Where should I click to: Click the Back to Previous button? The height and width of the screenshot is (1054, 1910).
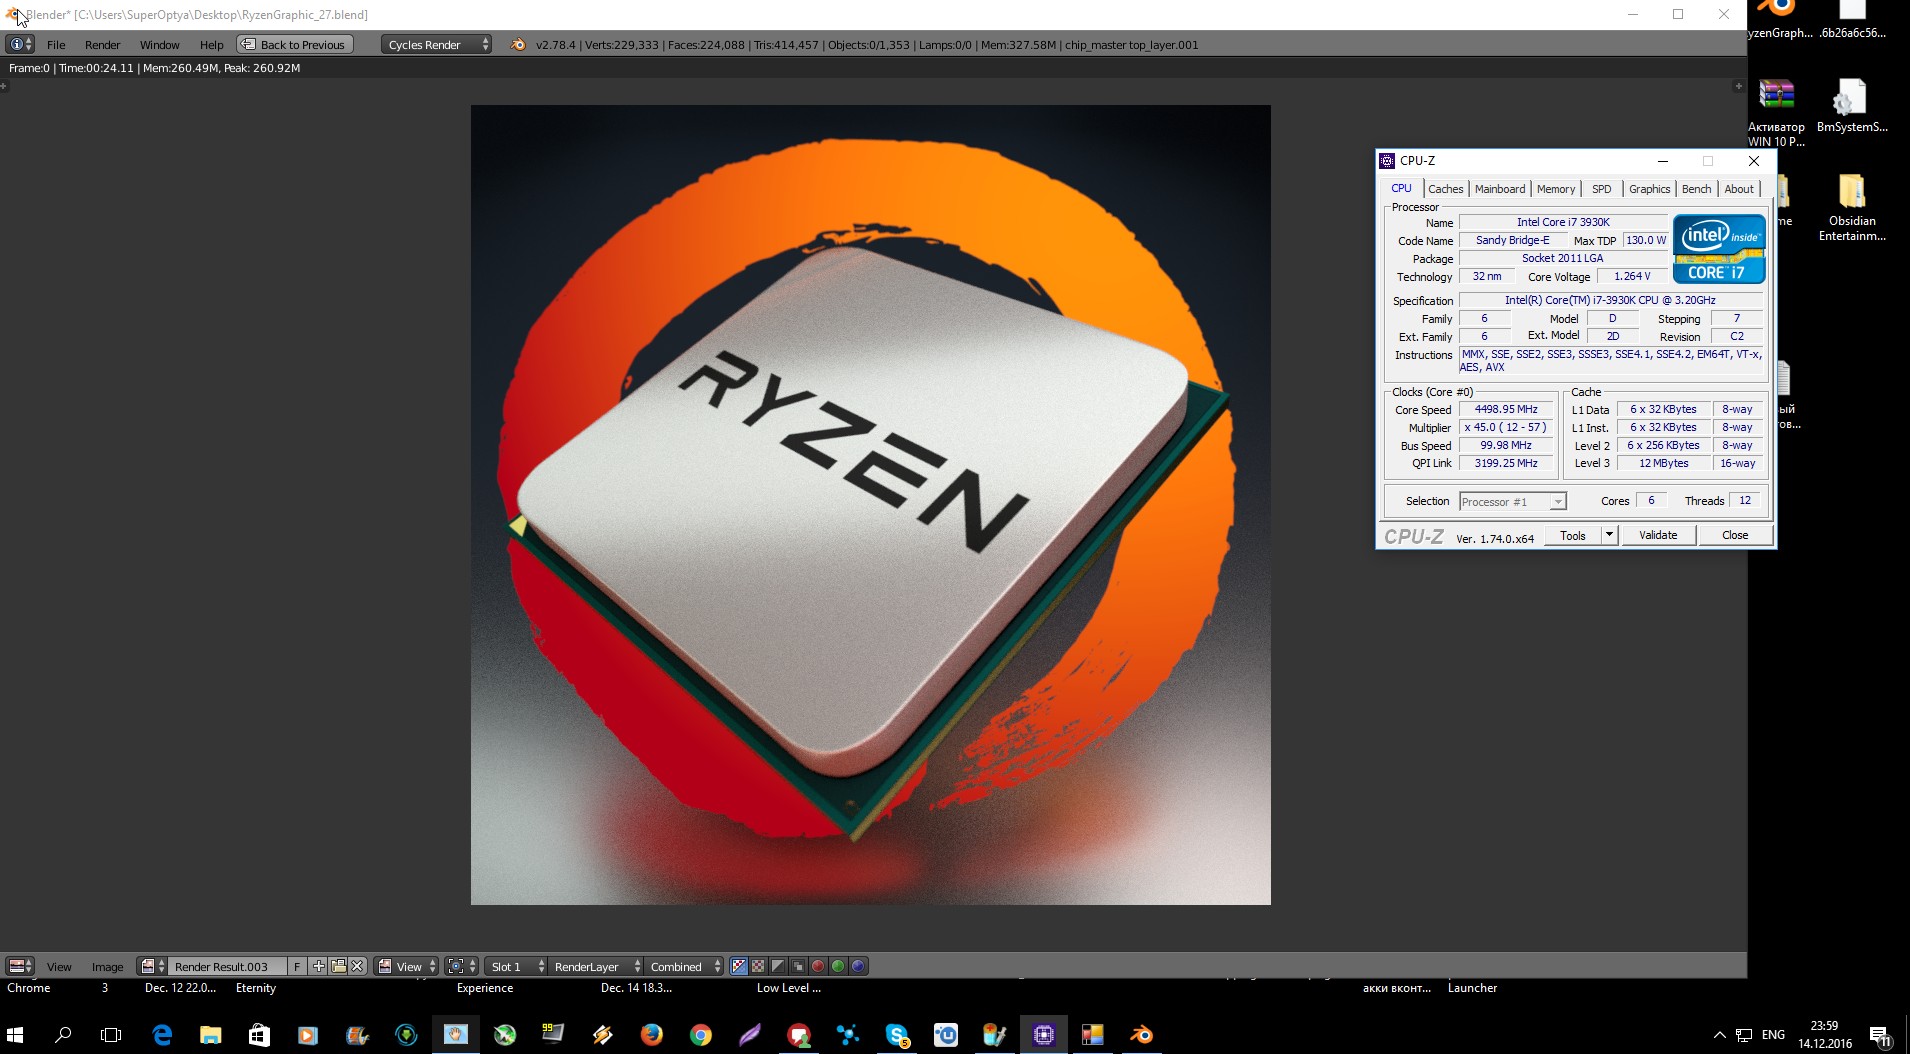[x=294, y=44]
